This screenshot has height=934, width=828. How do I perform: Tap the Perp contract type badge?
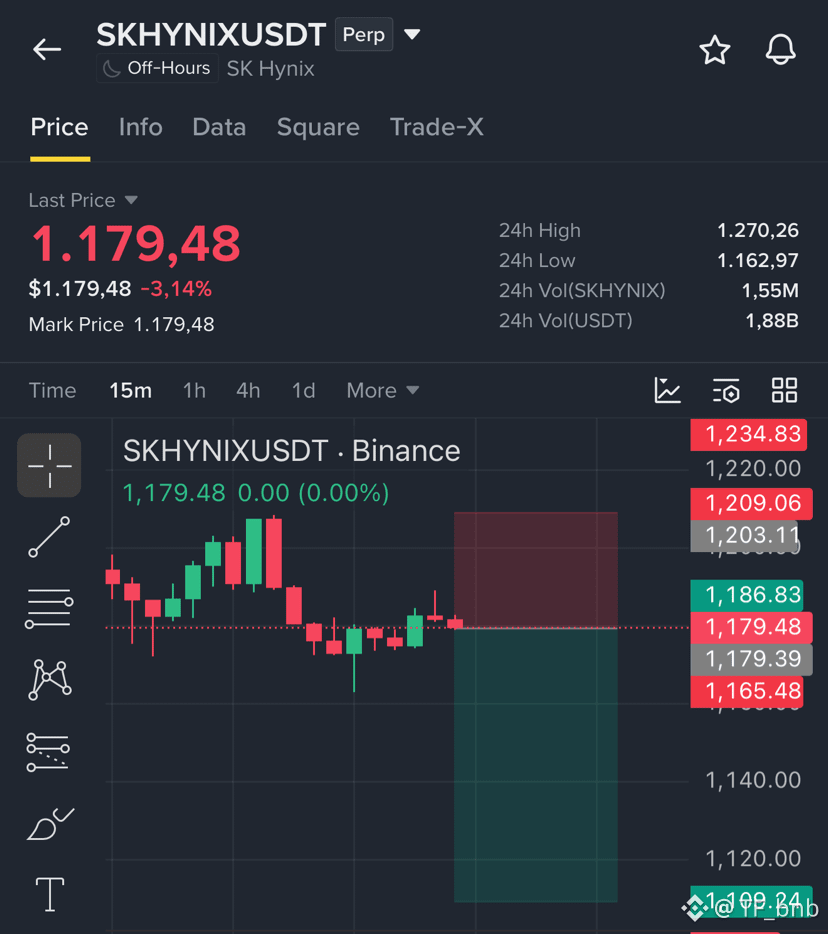363,35
